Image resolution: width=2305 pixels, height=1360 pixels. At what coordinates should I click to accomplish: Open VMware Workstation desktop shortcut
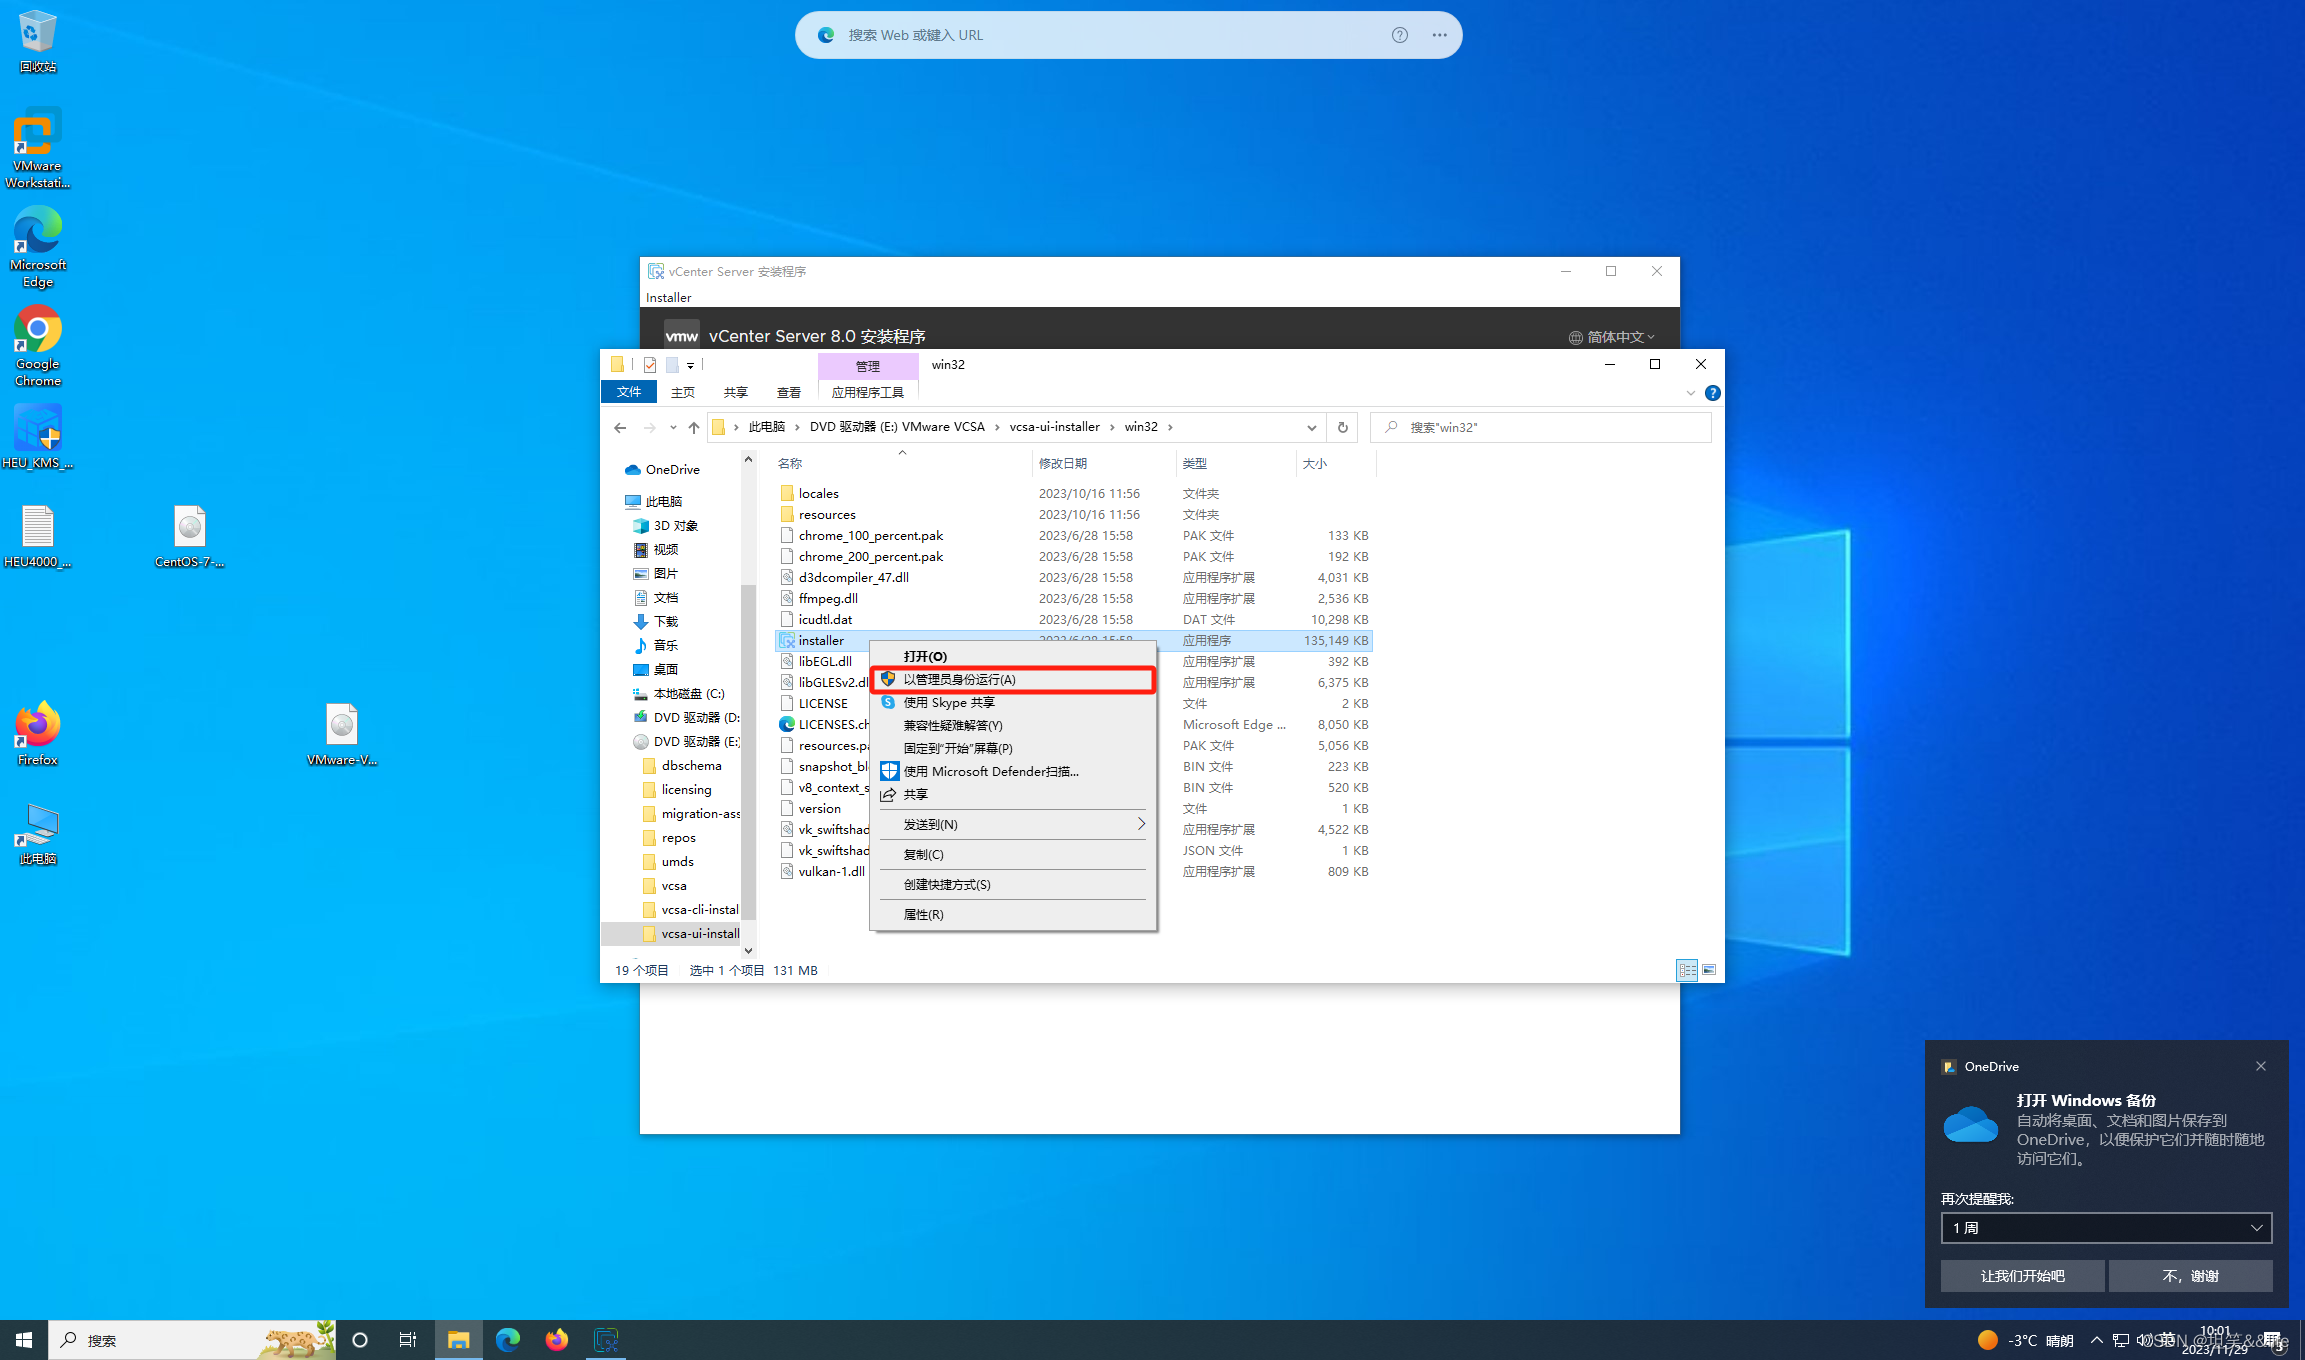38,148
